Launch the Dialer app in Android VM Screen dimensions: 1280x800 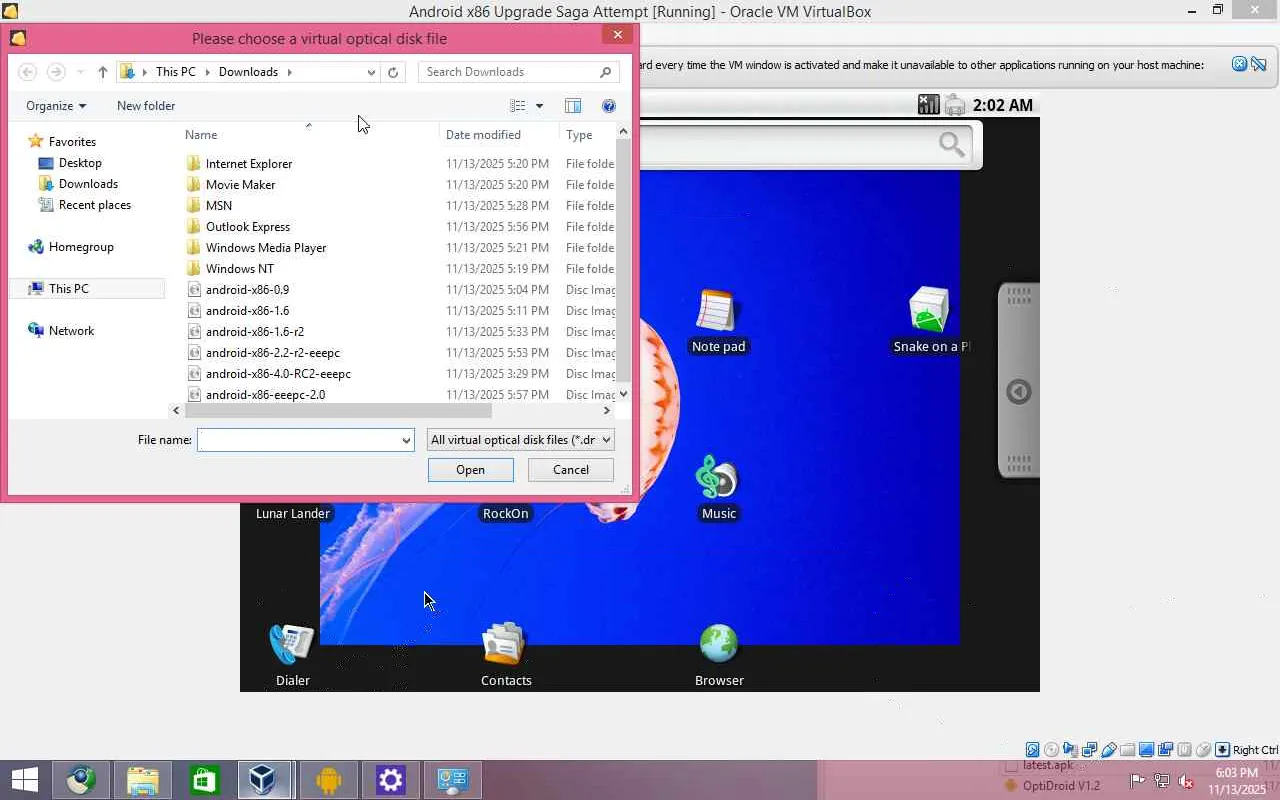[x=292, y=655]
